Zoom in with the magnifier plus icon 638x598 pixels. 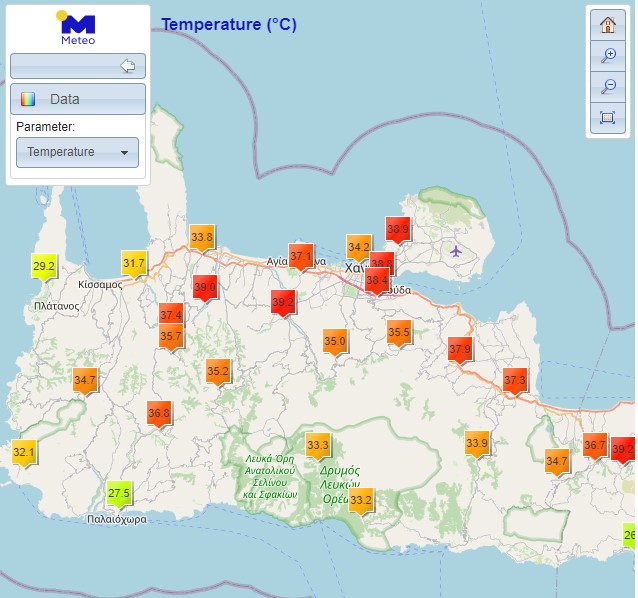(606, 56)
